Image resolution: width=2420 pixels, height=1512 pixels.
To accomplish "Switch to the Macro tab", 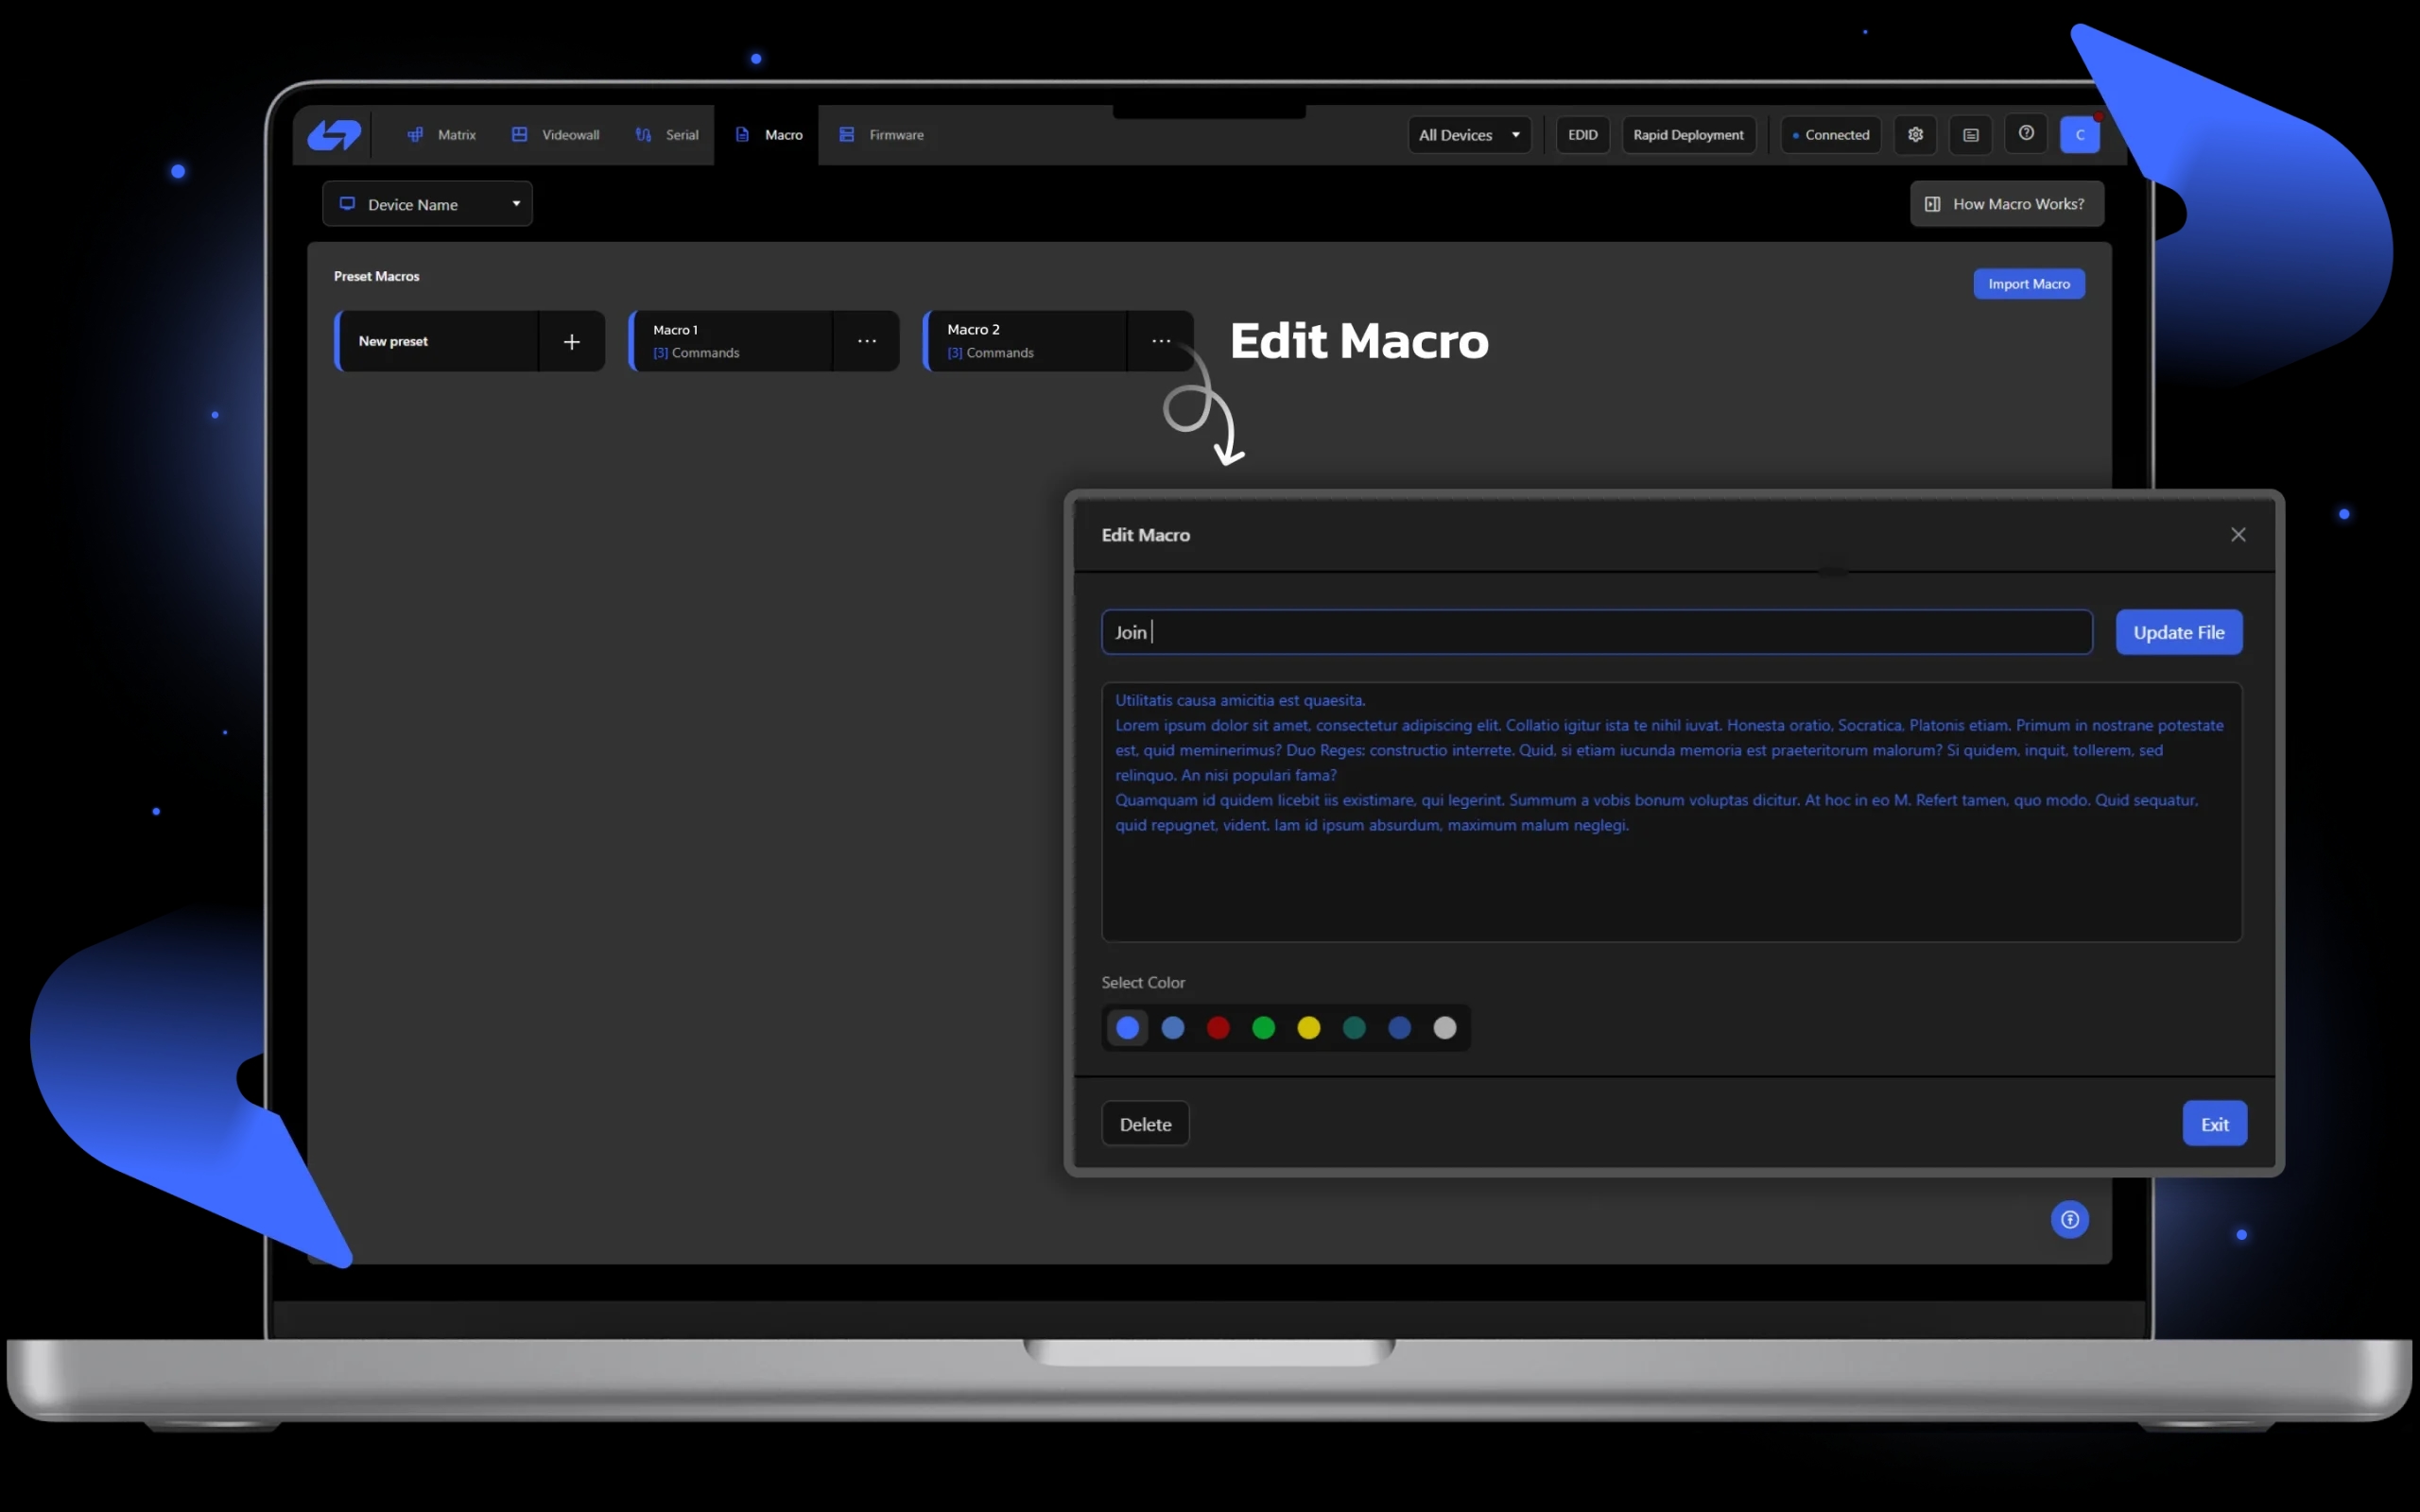I will pos(767,134).
